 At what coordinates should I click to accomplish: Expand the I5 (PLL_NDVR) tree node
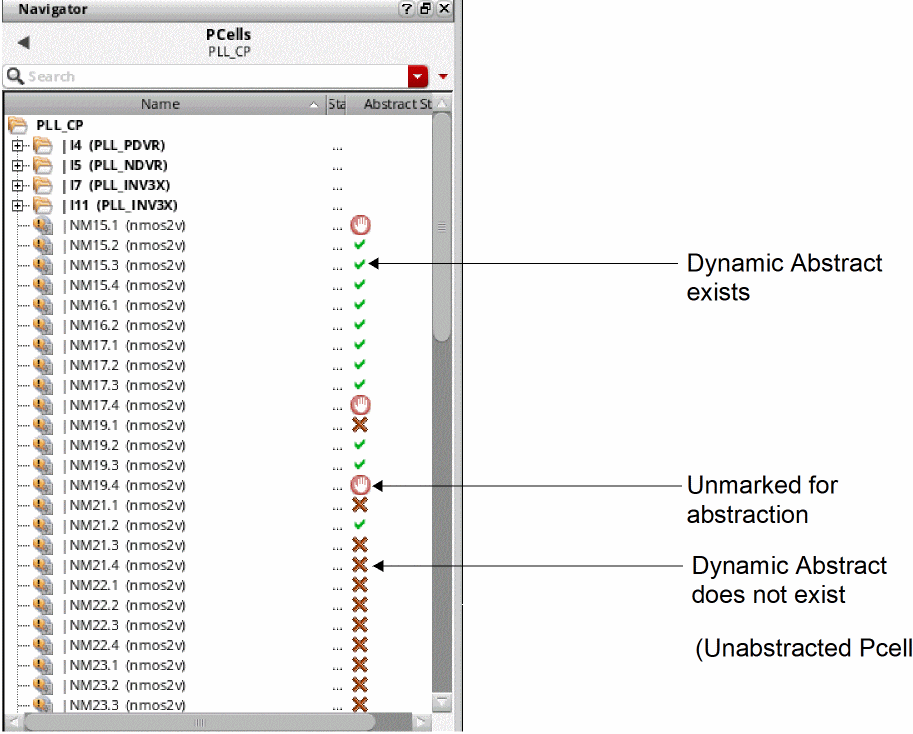17,165
